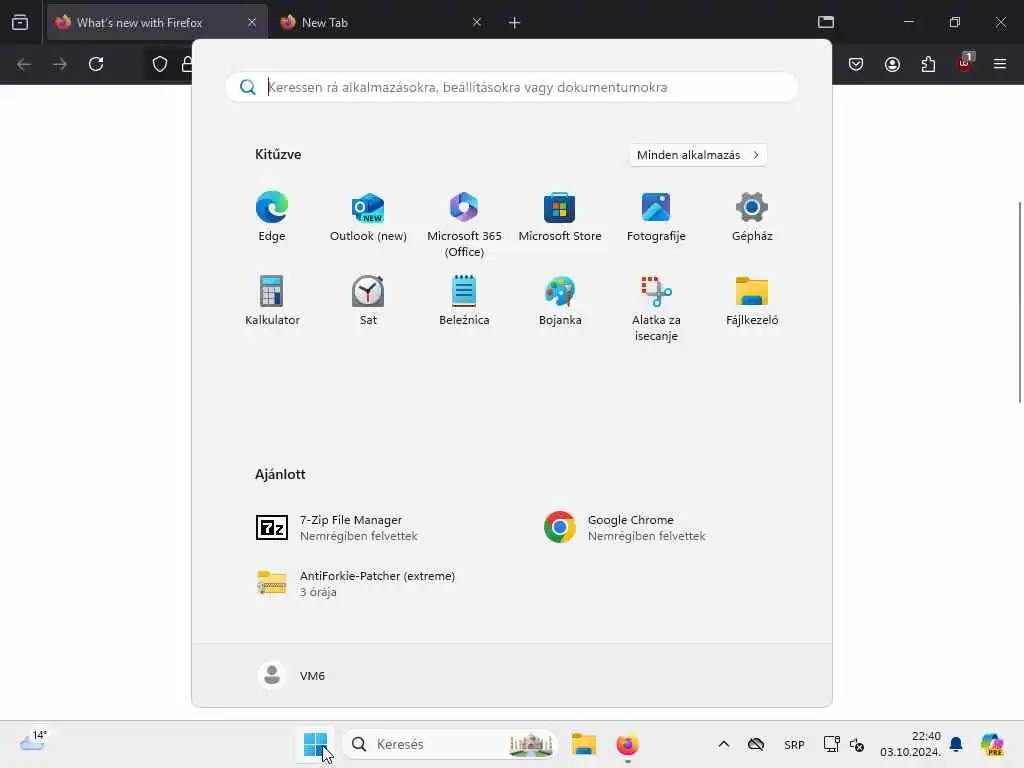
Task: Open the Firefox hamburger application menu
Action: tap(1000, 64)
